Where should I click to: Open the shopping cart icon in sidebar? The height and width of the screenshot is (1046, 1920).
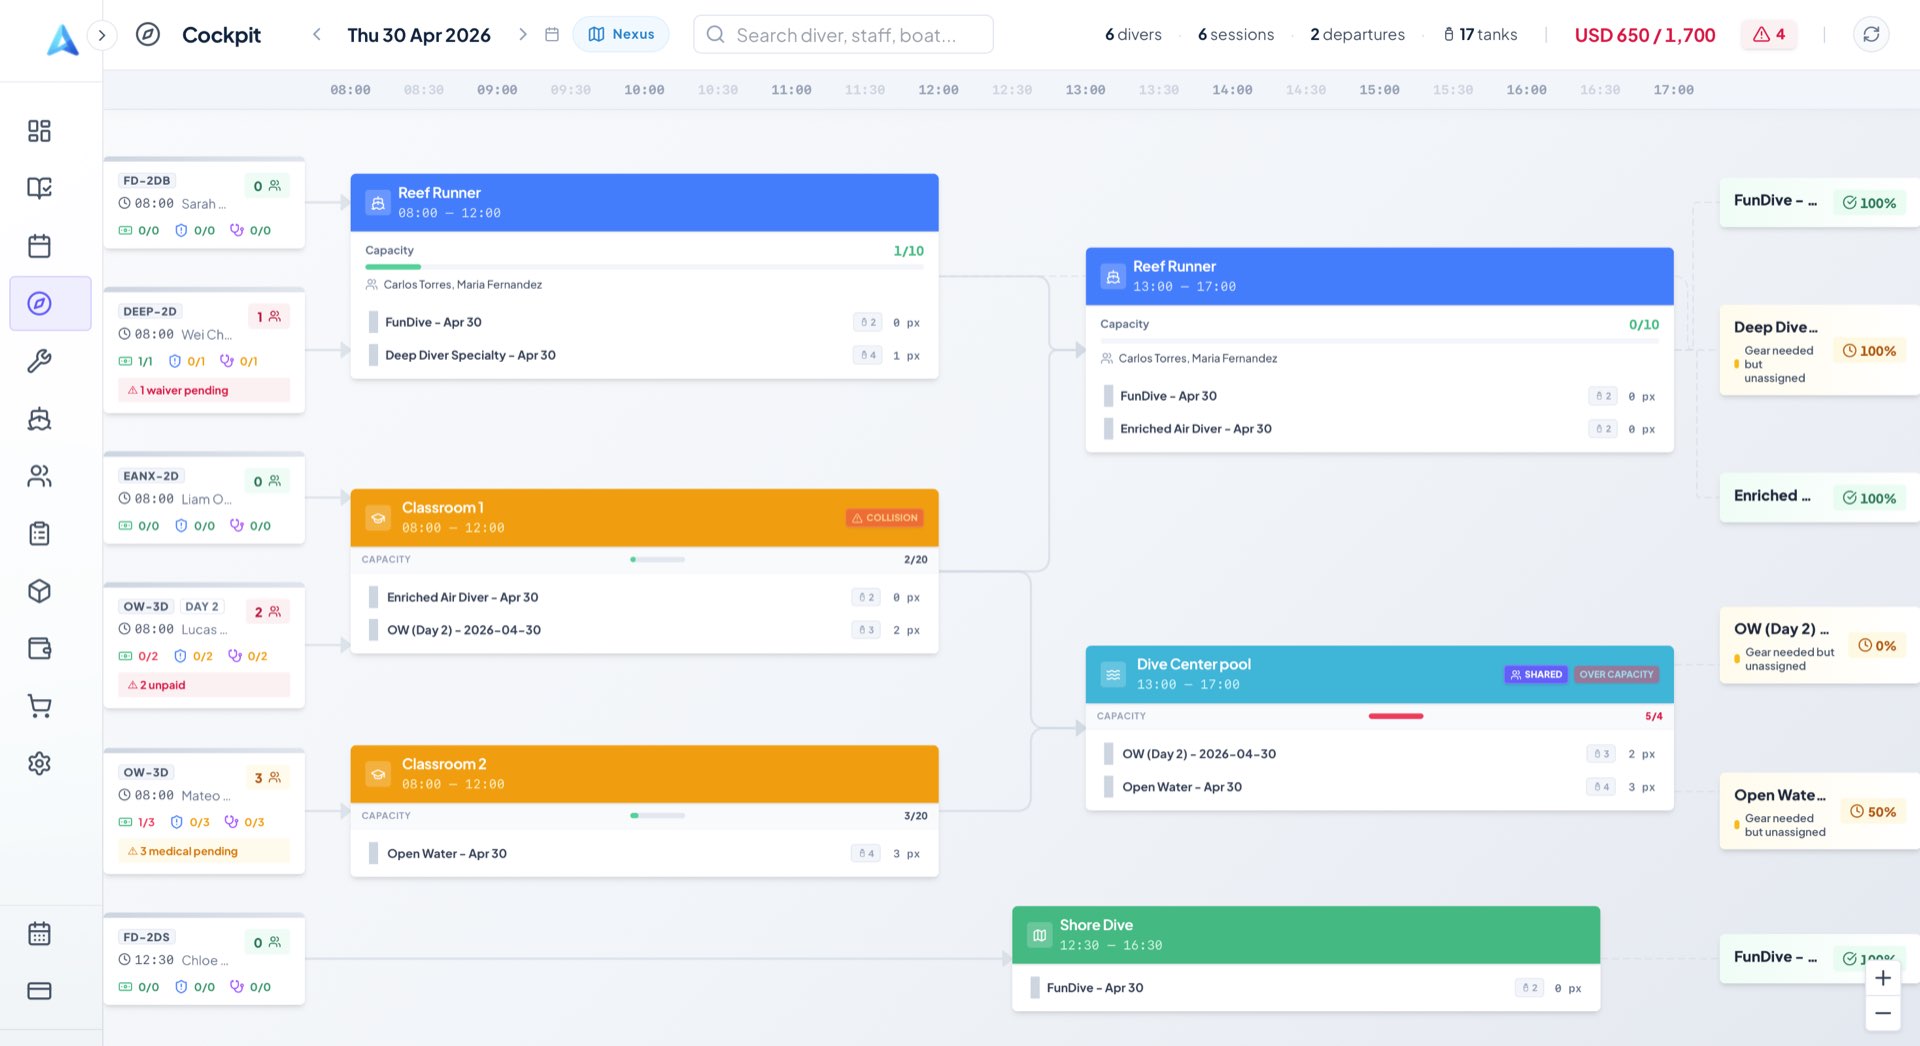(39, 706)
